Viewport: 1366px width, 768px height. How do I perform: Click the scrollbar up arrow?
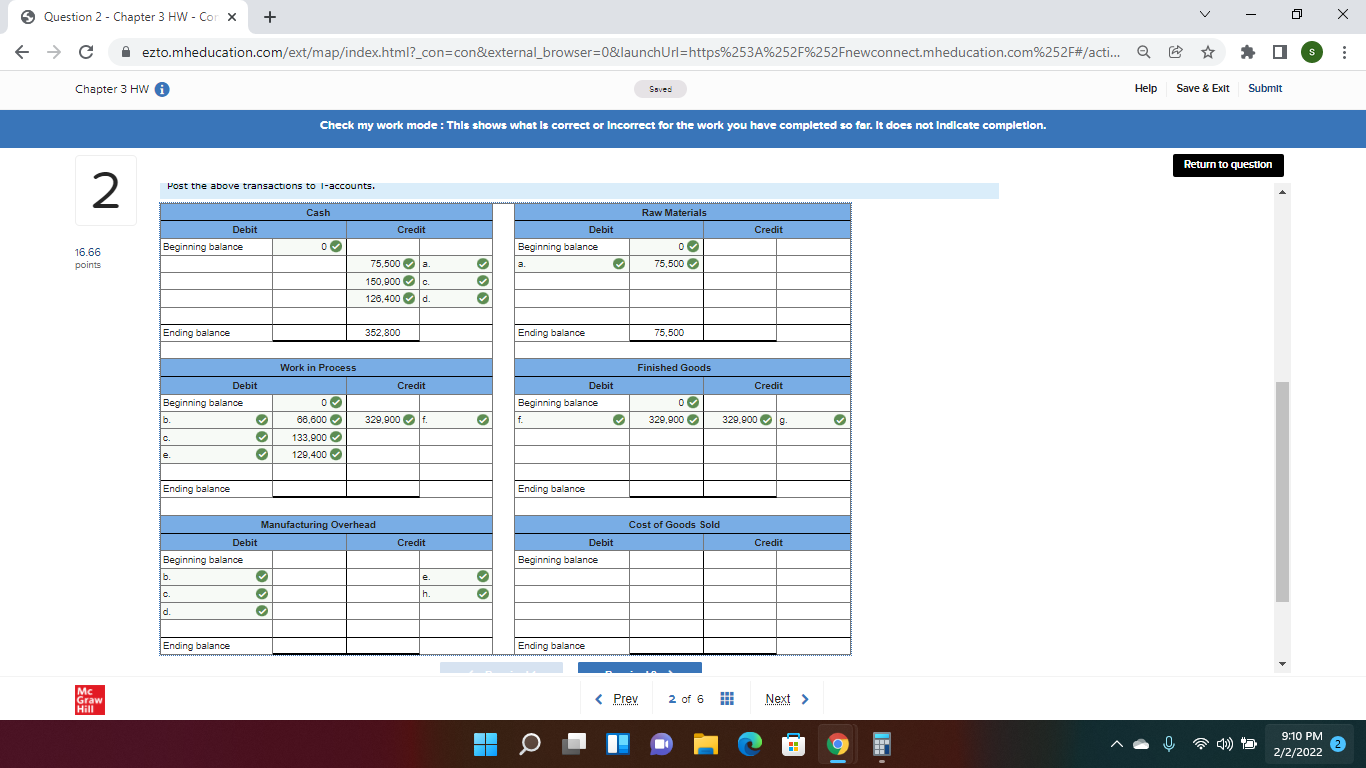(x=1283, y=191)
